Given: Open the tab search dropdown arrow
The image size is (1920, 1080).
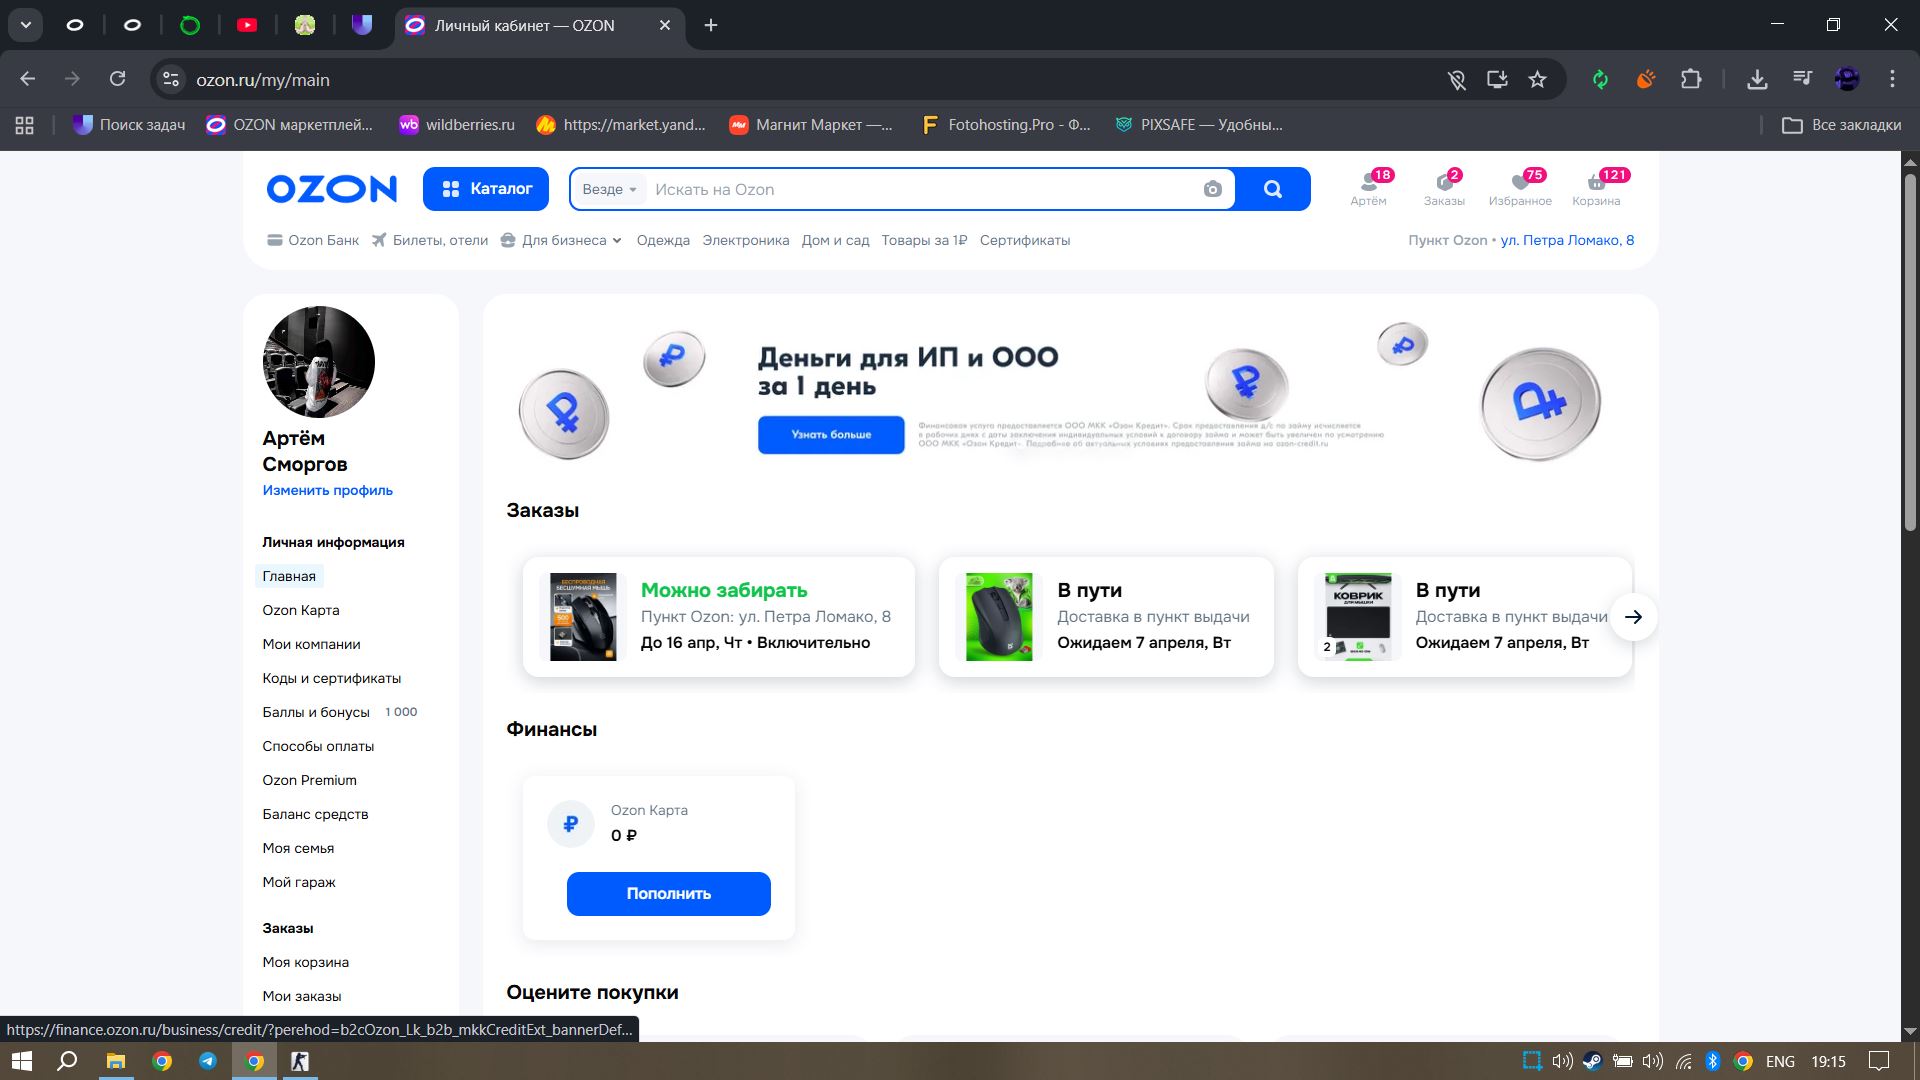Looking at the screenshot, I should click(x=26, y=25).
